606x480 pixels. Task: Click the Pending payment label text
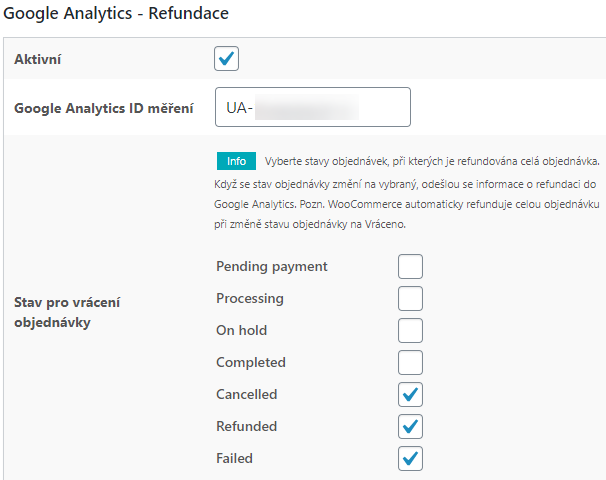[x=272, y=267]
